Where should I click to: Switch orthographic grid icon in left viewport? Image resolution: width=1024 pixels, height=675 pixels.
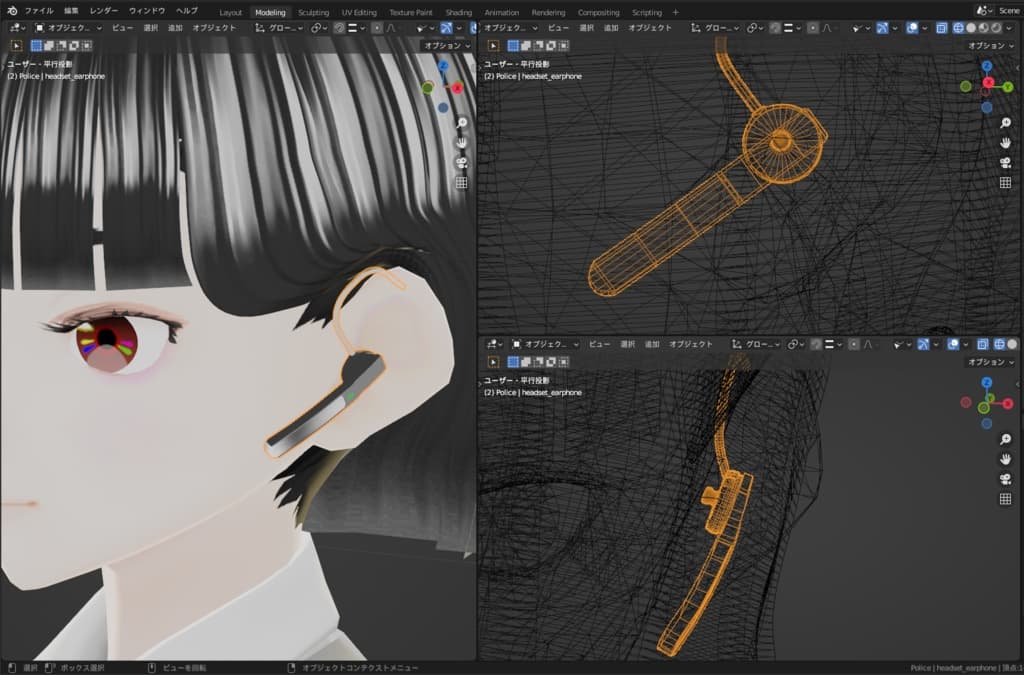click(x=461, y=183)
